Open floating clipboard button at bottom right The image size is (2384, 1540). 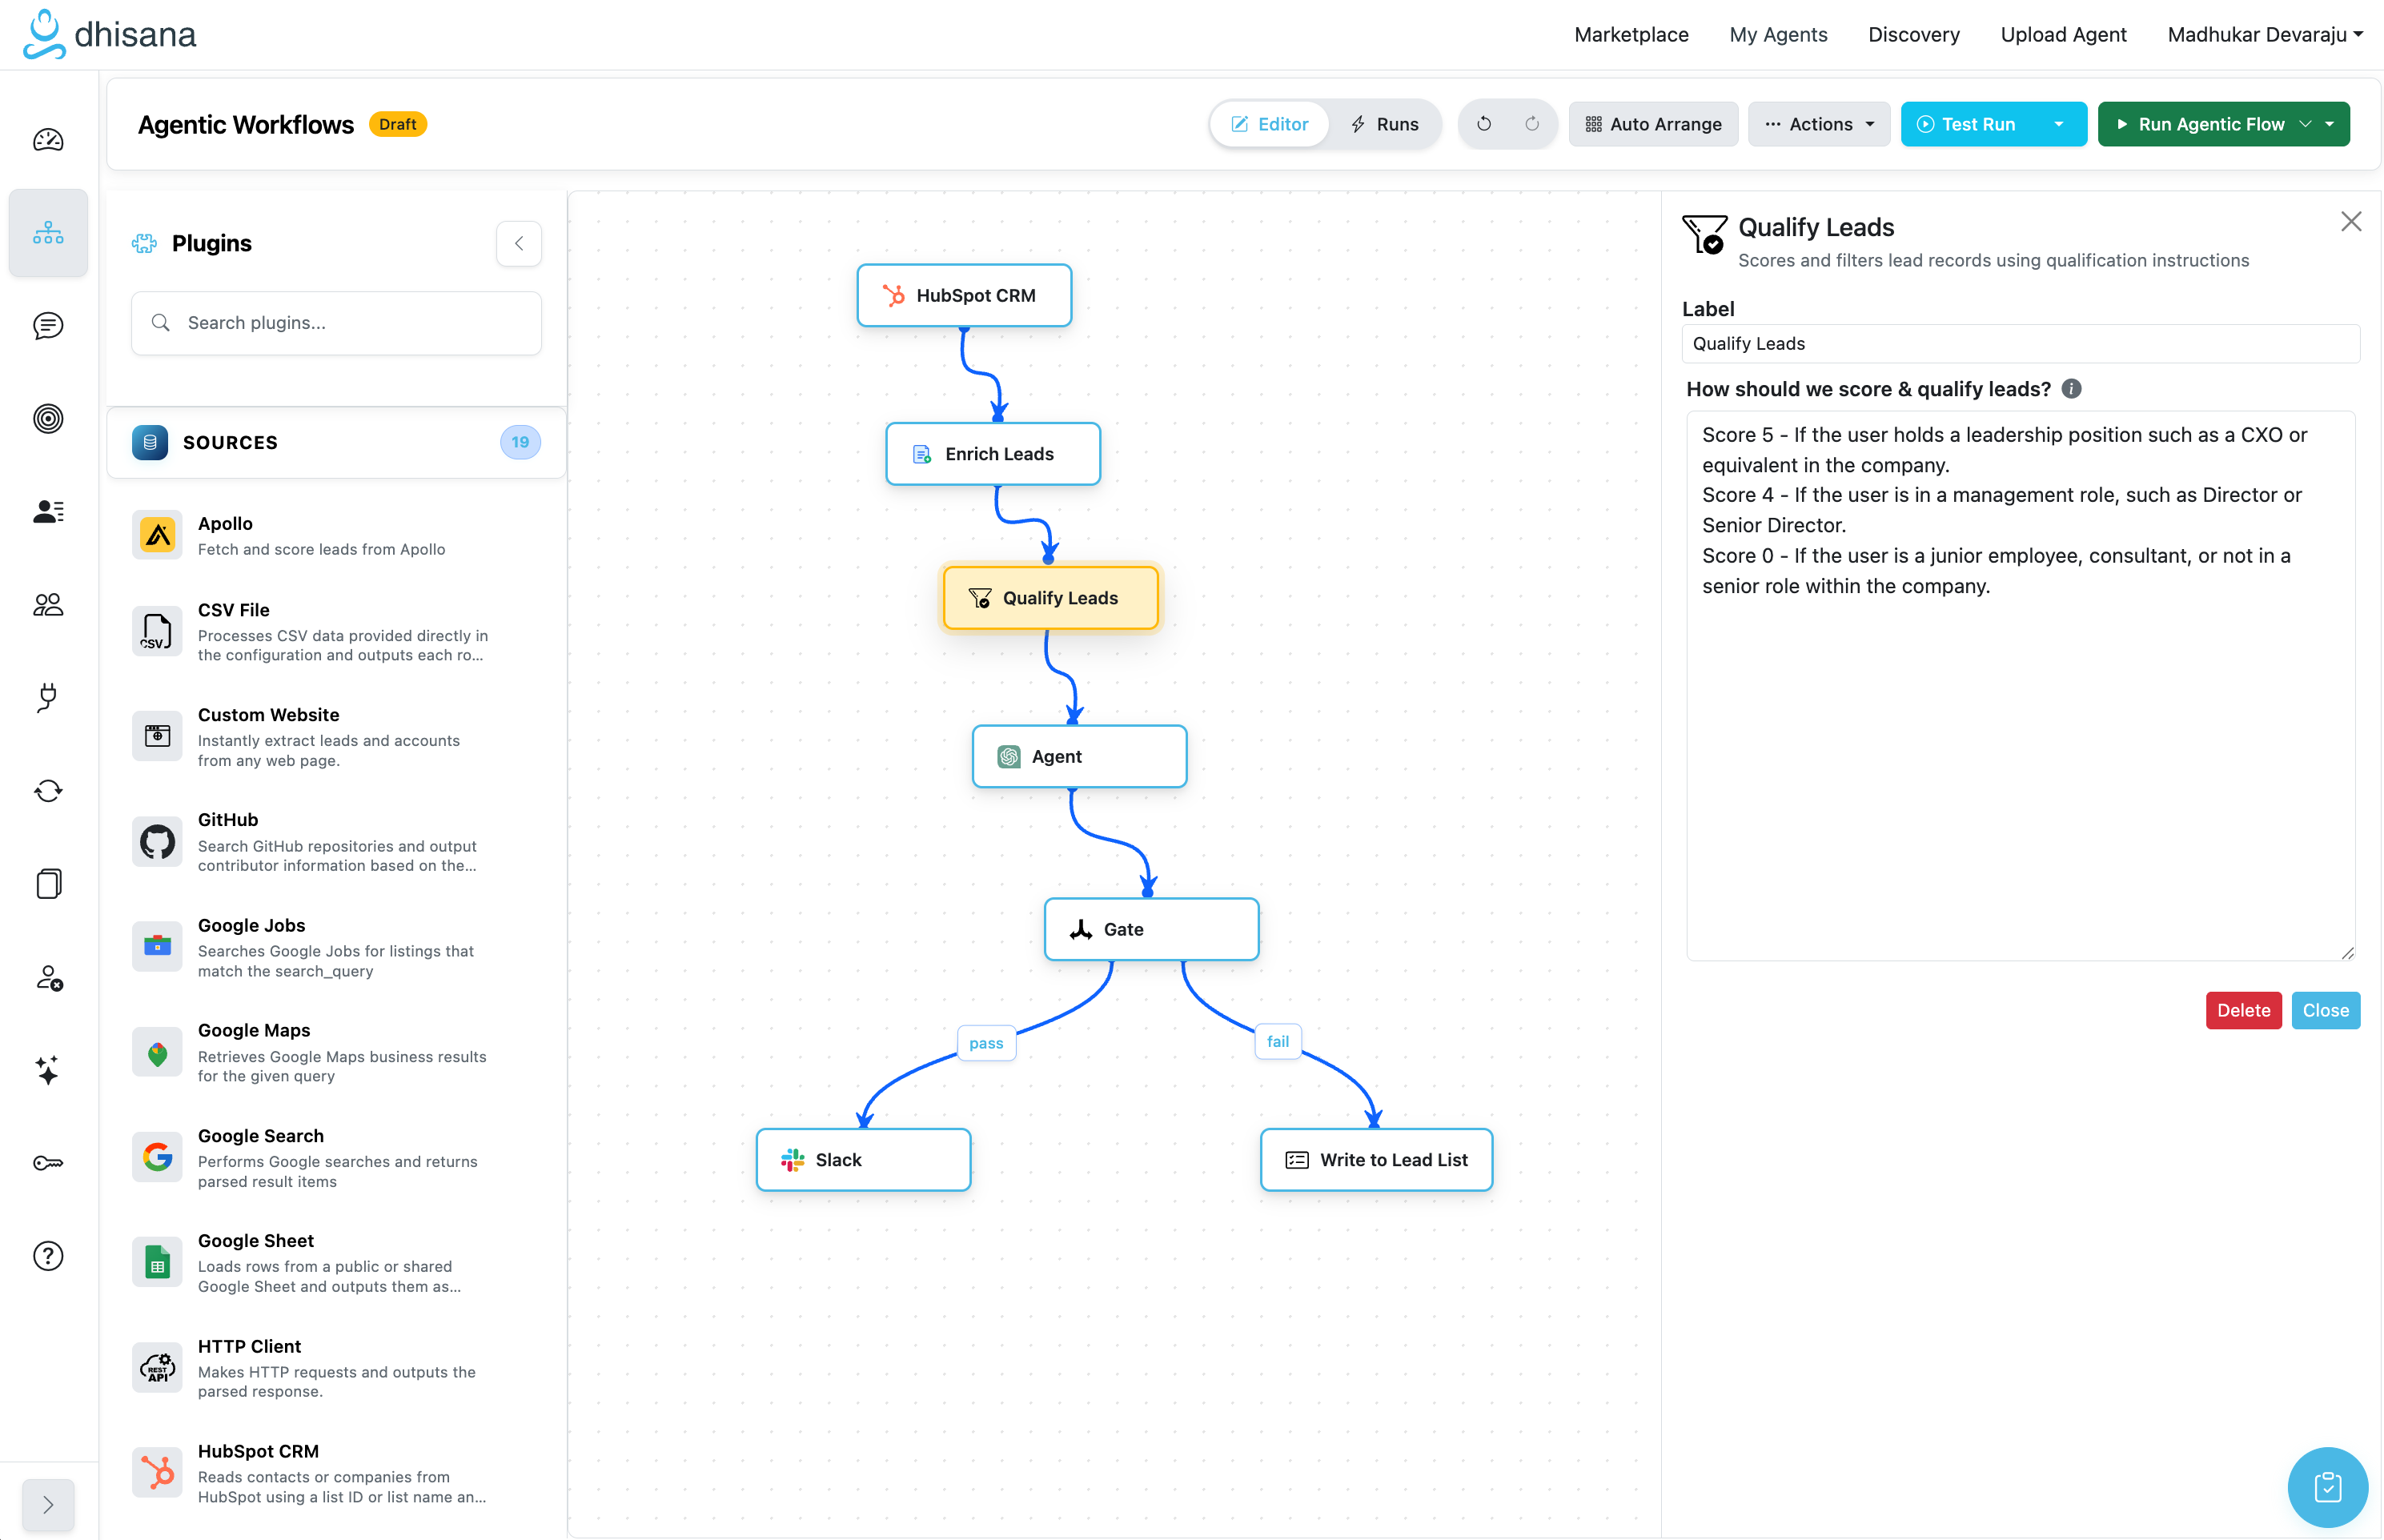click(2327, 1487)
